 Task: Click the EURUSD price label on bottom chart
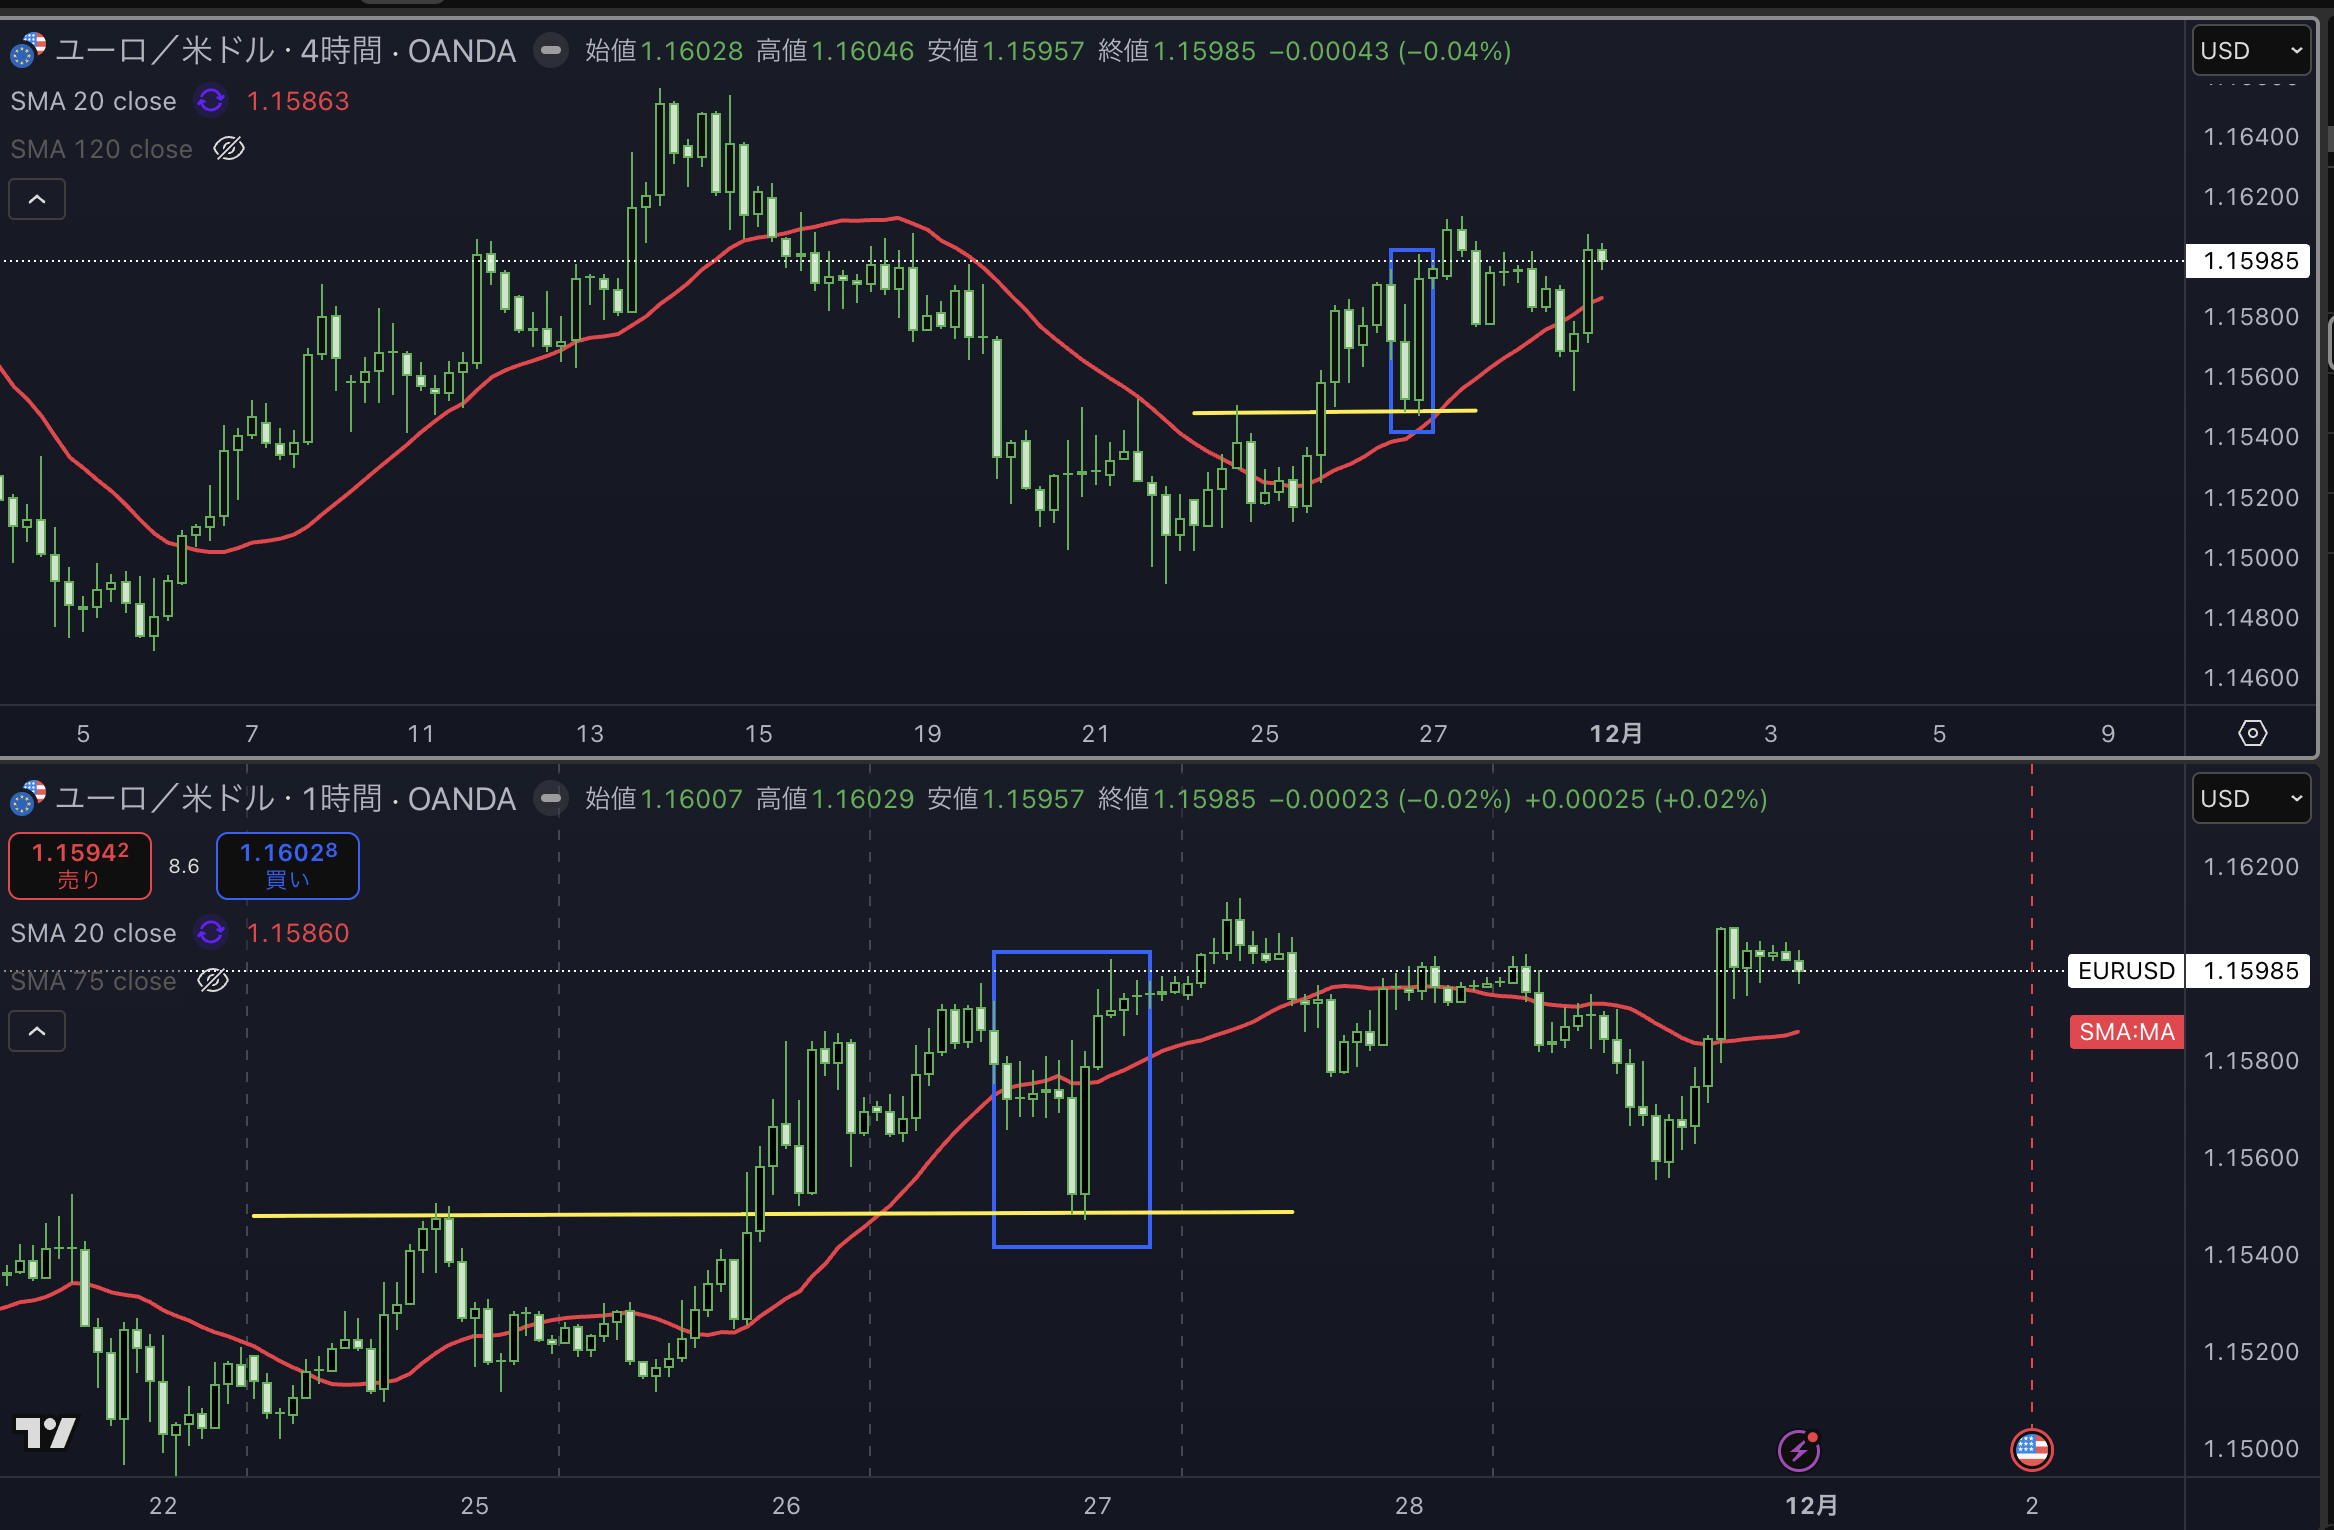[2126, 970]
